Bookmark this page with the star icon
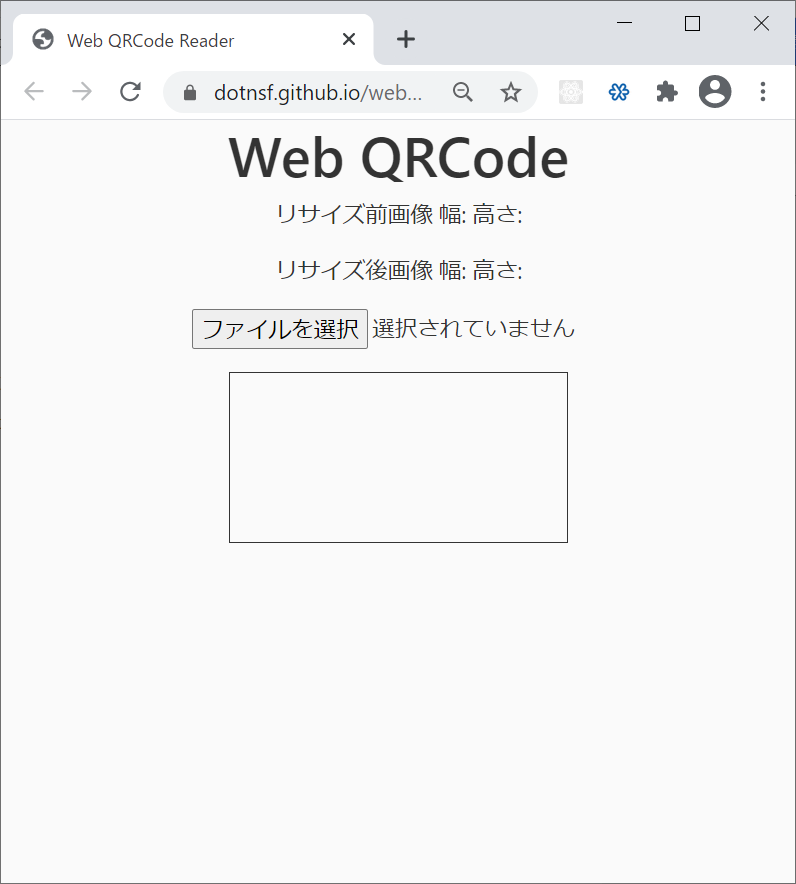Image resolution: width=796 pixels, height=884 pixels. pos(511,92)
